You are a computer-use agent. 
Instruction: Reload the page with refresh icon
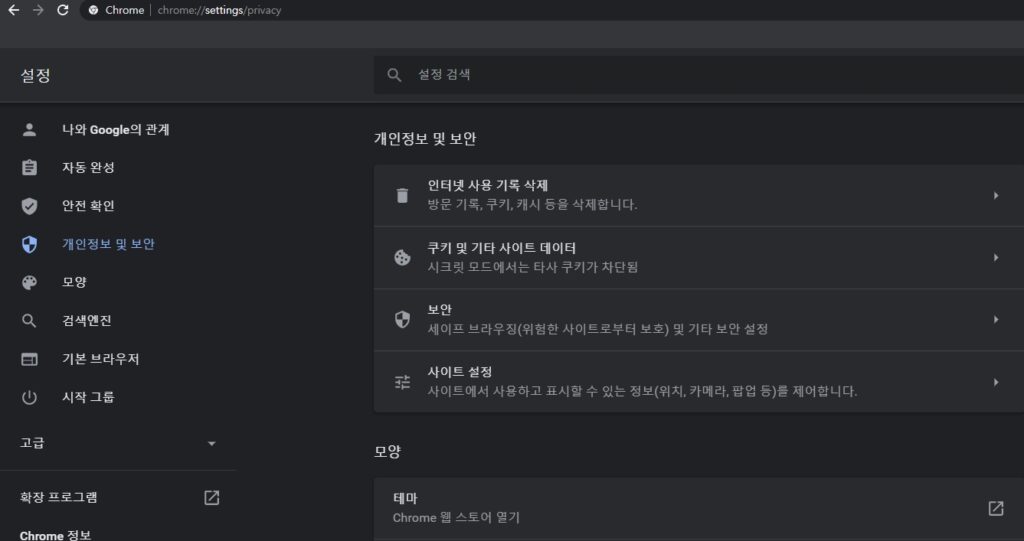coord(63,10)
